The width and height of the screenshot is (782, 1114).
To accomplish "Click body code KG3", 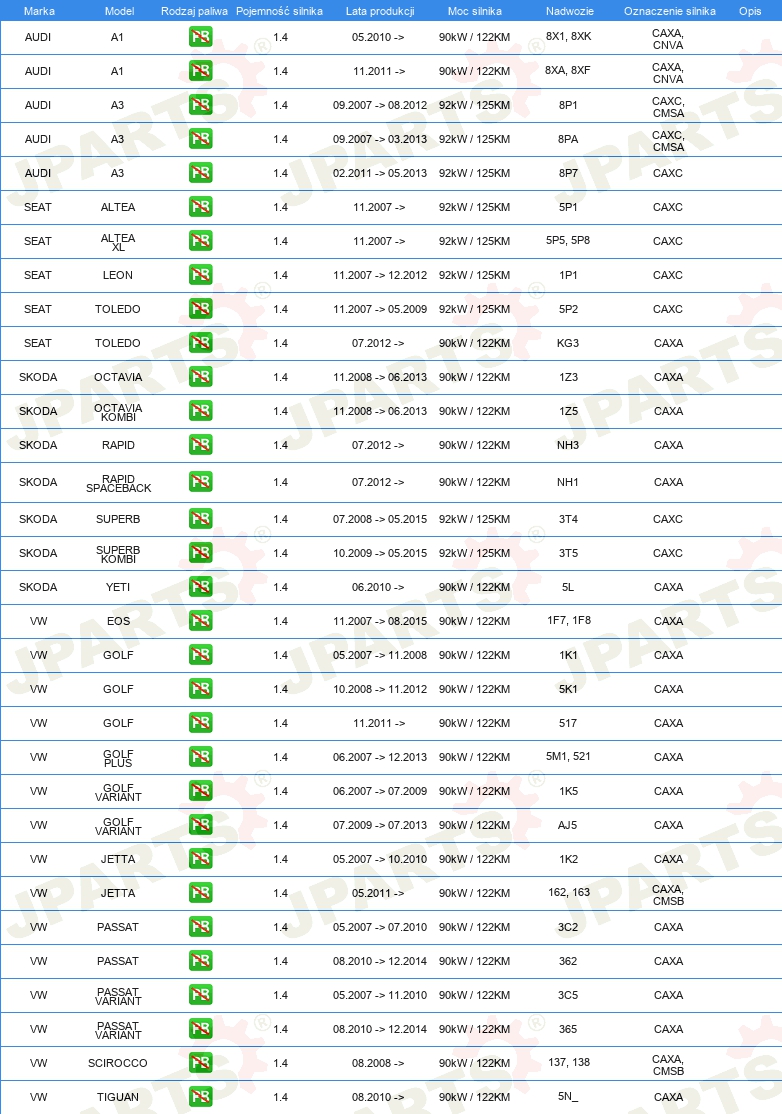I will 568,342.
